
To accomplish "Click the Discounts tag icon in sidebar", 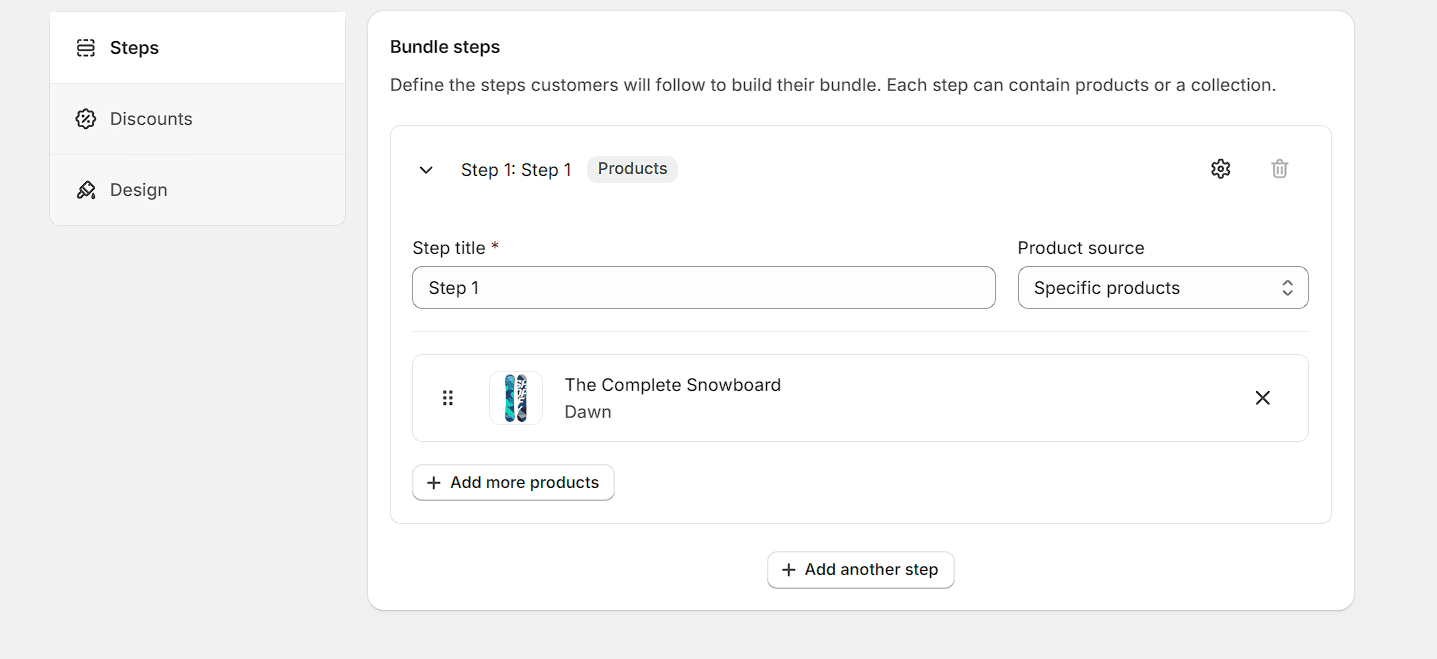I will click(86, 118).
